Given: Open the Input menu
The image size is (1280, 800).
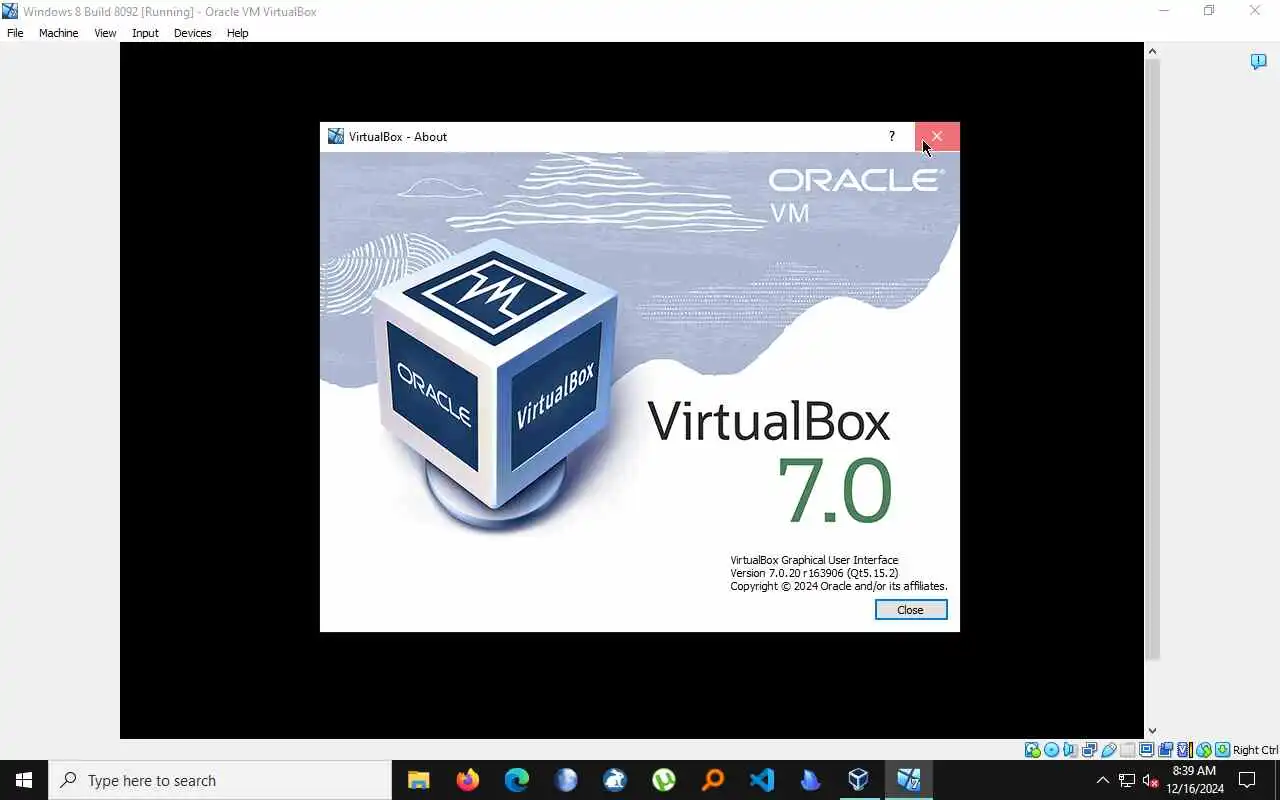Looking at the screenshot, I should (145, 33).
